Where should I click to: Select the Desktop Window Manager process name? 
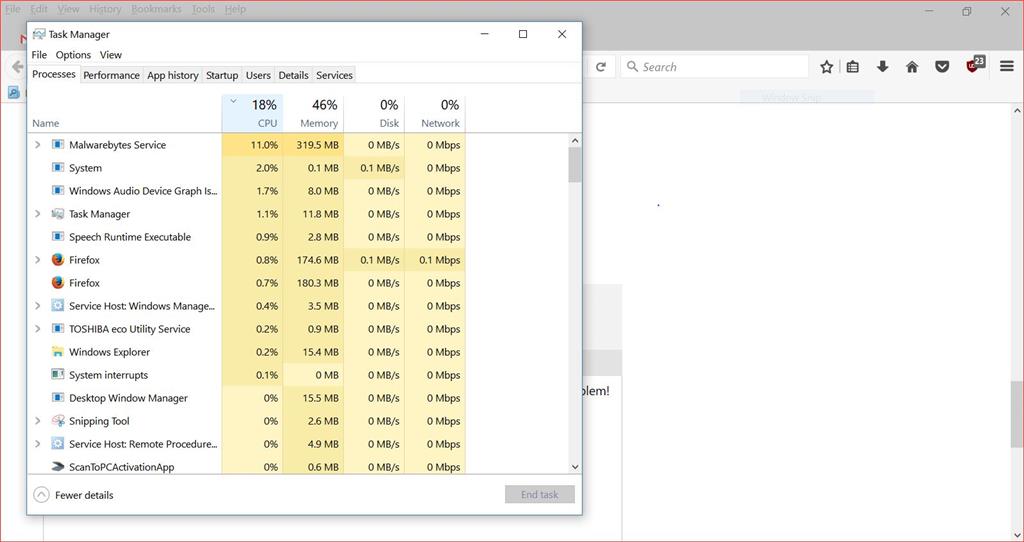tap(129, 398)
